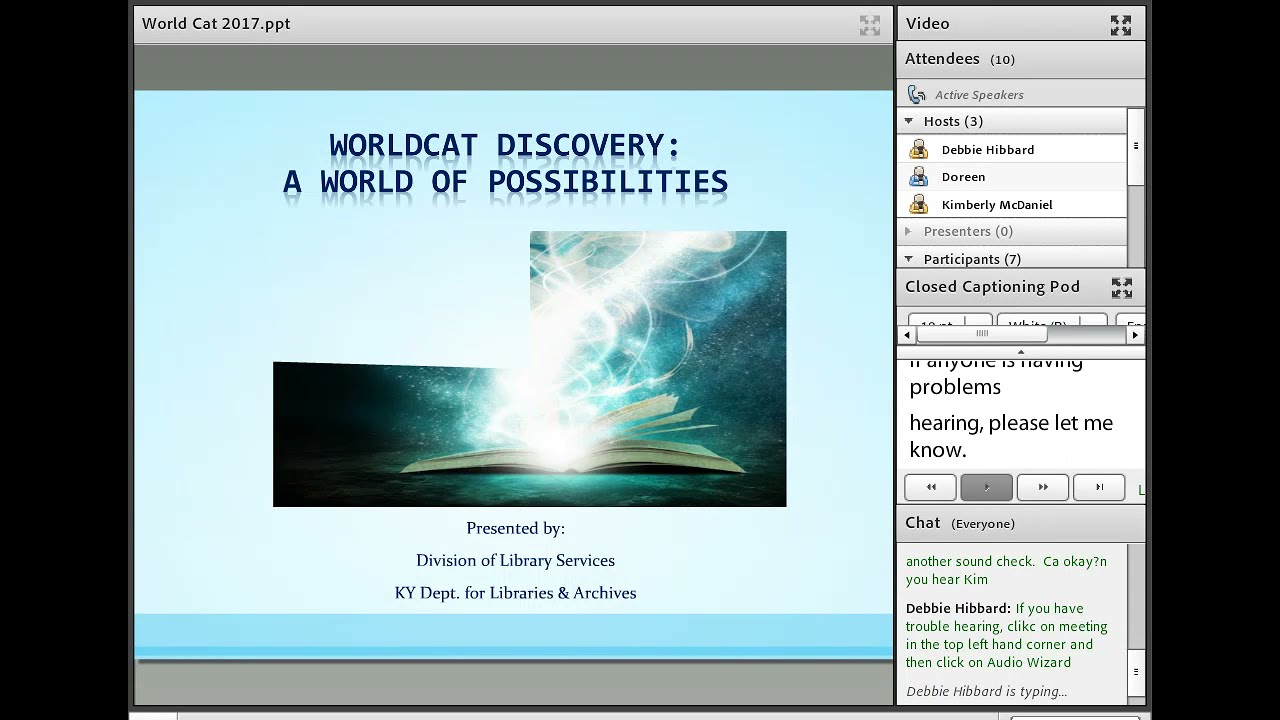Click the slide title 'WorldCat Discovery'
The image size is (1280, 720).
(505, 146)
